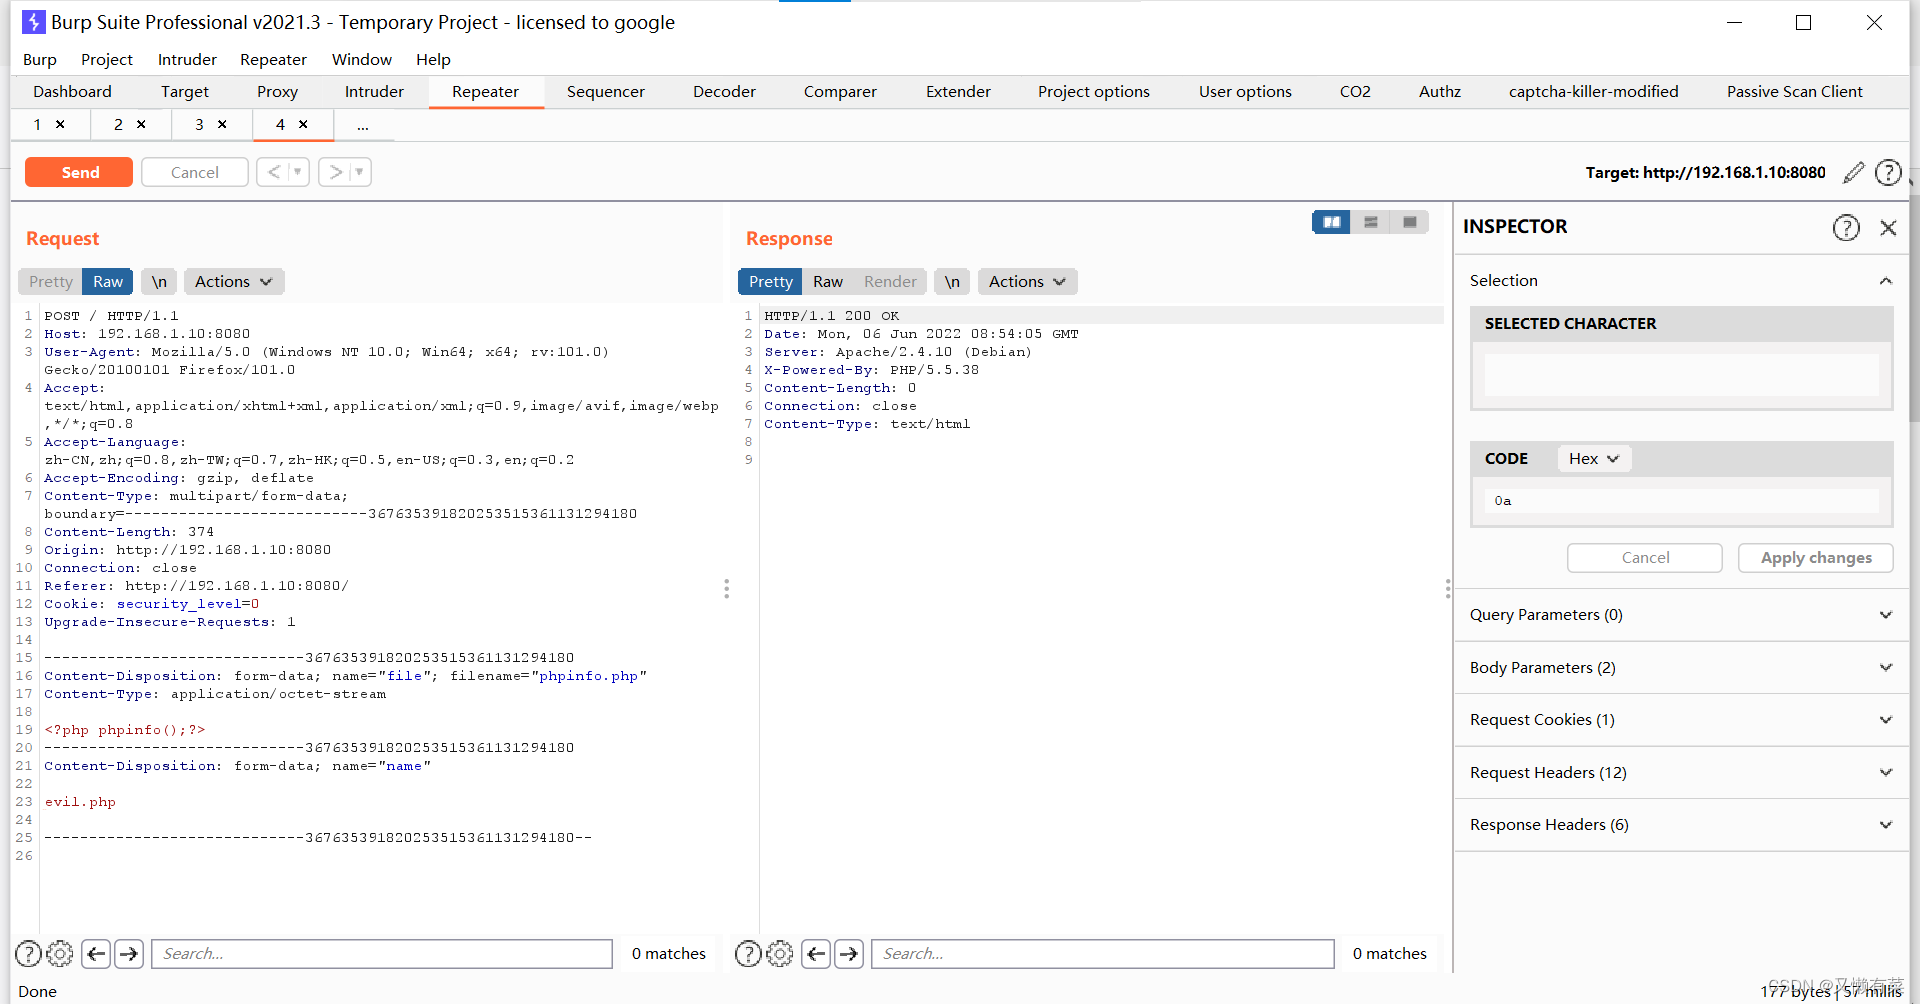
Task: Open the Repeater settings gear below Request panel
Action: [x=60, y=953]
